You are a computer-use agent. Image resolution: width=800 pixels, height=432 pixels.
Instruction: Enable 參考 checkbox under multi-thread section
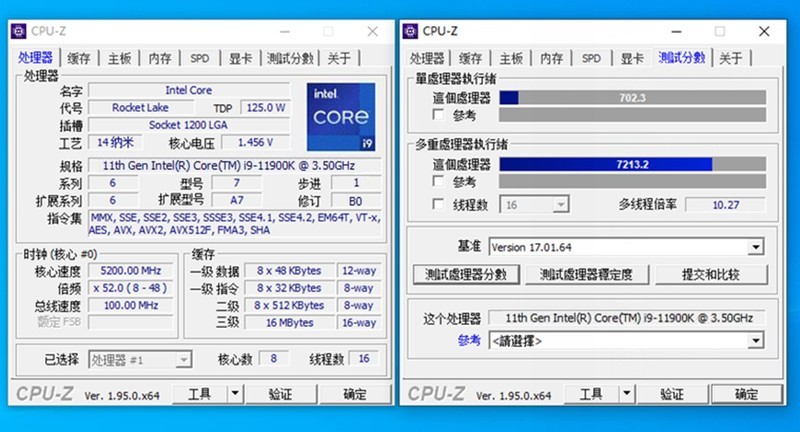coord(438,181)
